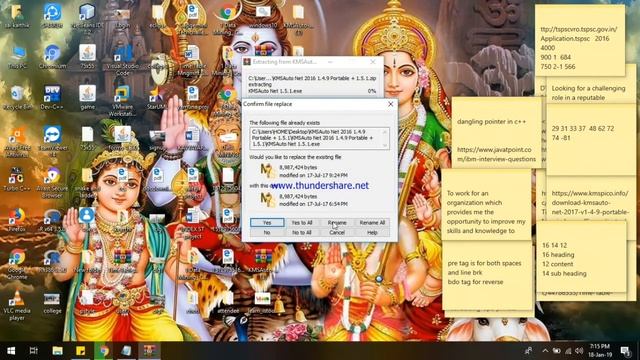
Task: Close the Confirm file replace dialog
Action: coord(390,104)
